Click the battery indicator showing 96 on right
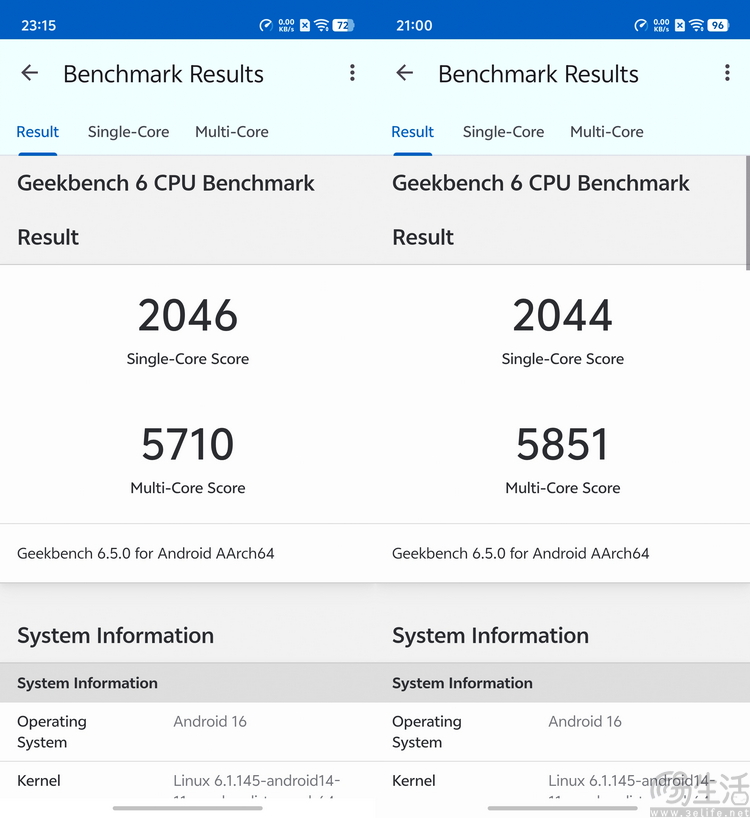The image size is (750, 818). point(716,24)
